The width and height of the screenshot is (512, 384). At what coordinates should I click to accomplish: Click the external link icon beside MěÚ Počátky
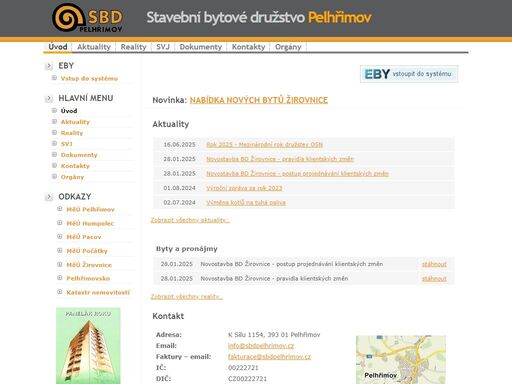click(x=60, y=250)
